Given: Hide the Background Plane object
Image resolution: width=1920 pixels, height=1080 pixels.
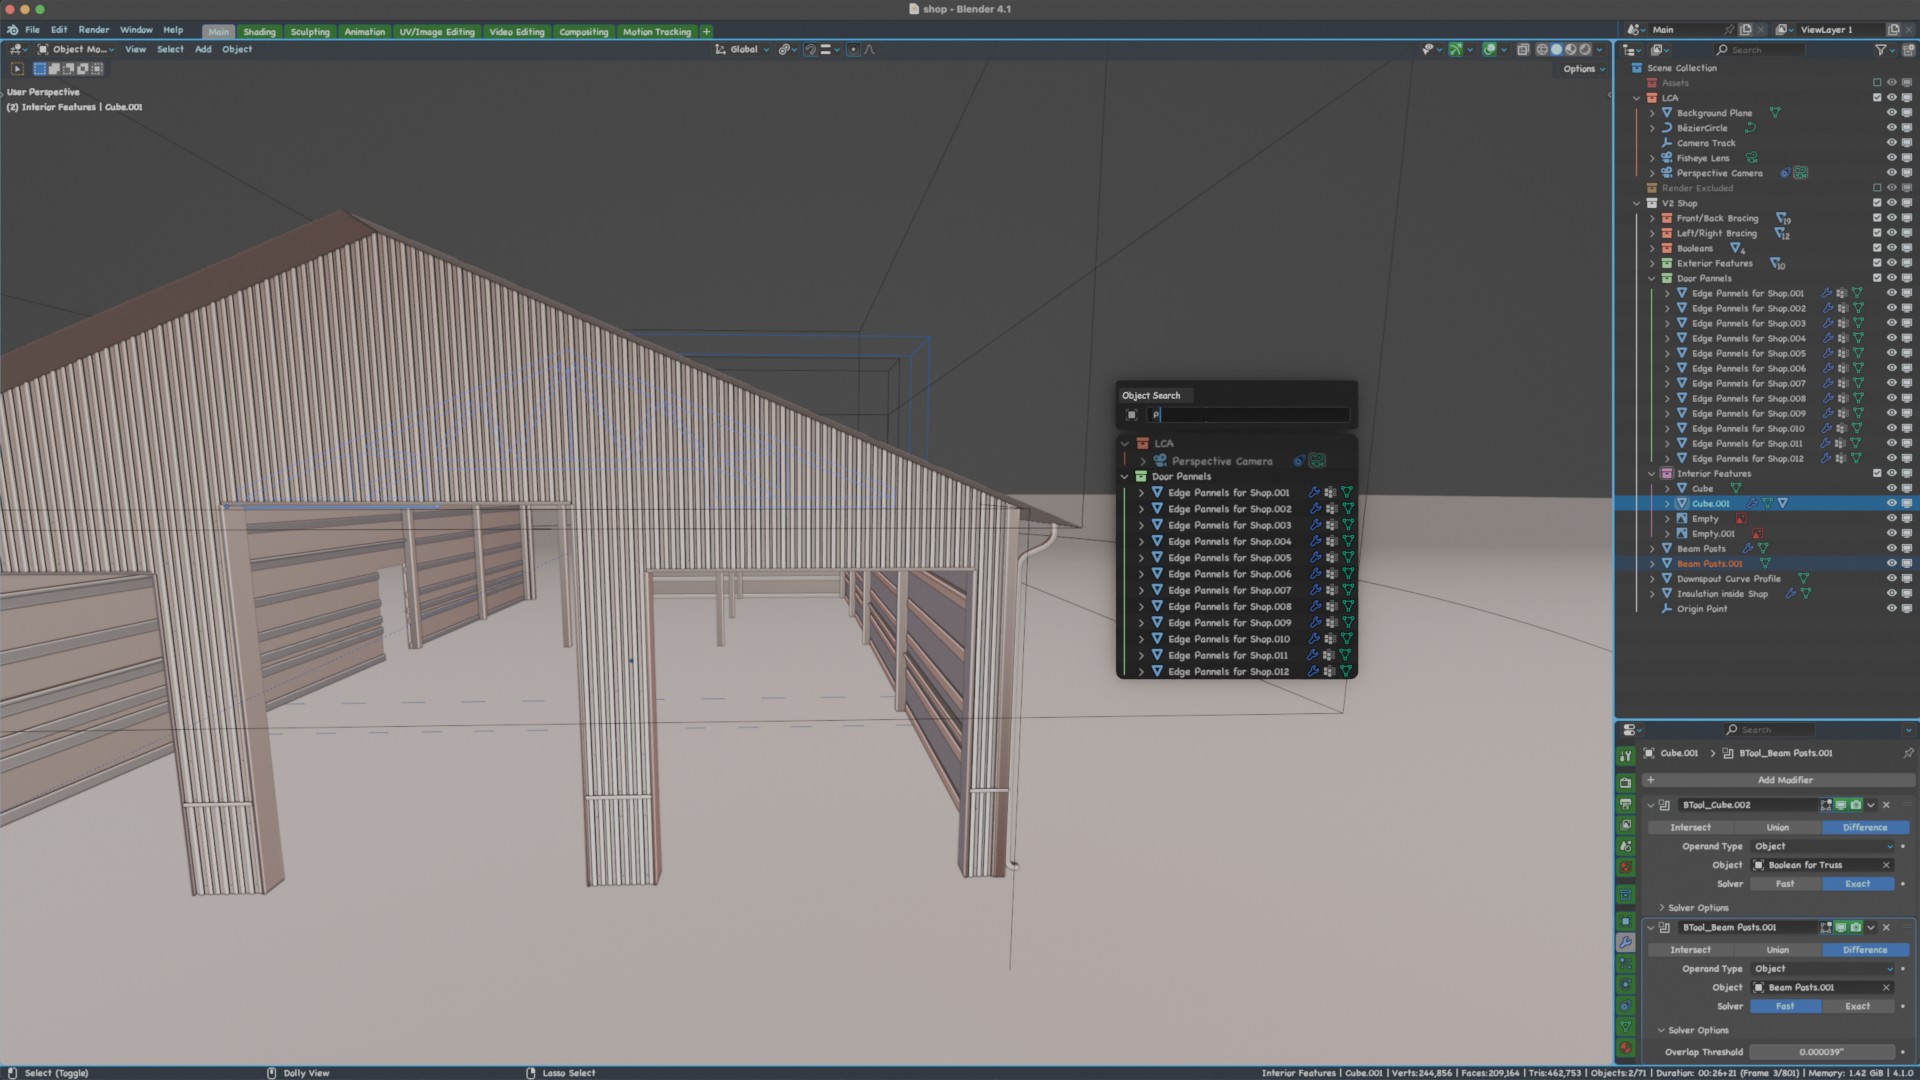Looking at the screenshot, I should point(1891,113).
